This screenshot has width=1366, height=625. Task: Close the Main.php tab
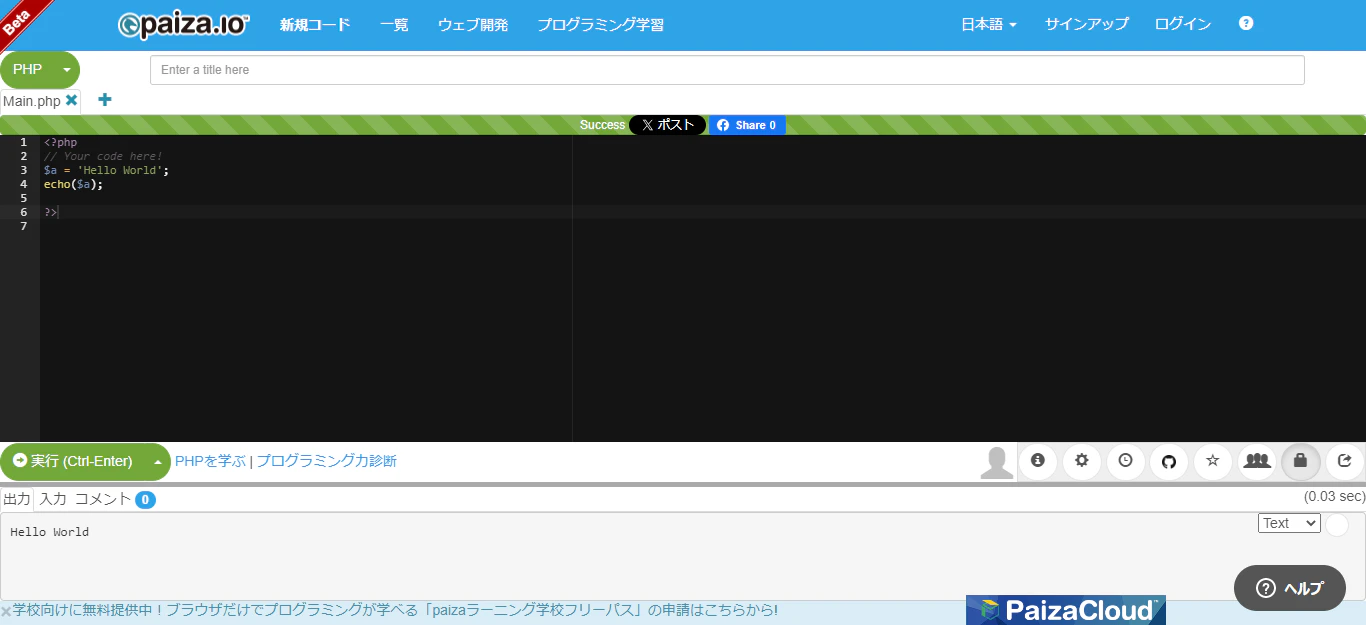72,100
